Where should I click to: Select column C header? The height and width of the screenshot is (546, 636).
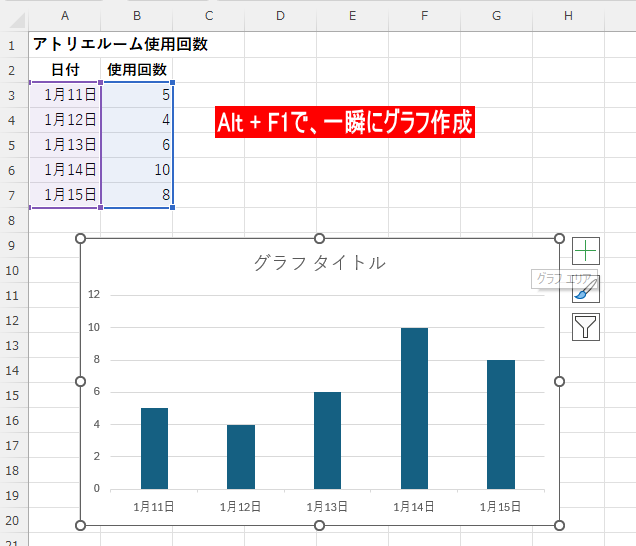[x=208, y=16]
